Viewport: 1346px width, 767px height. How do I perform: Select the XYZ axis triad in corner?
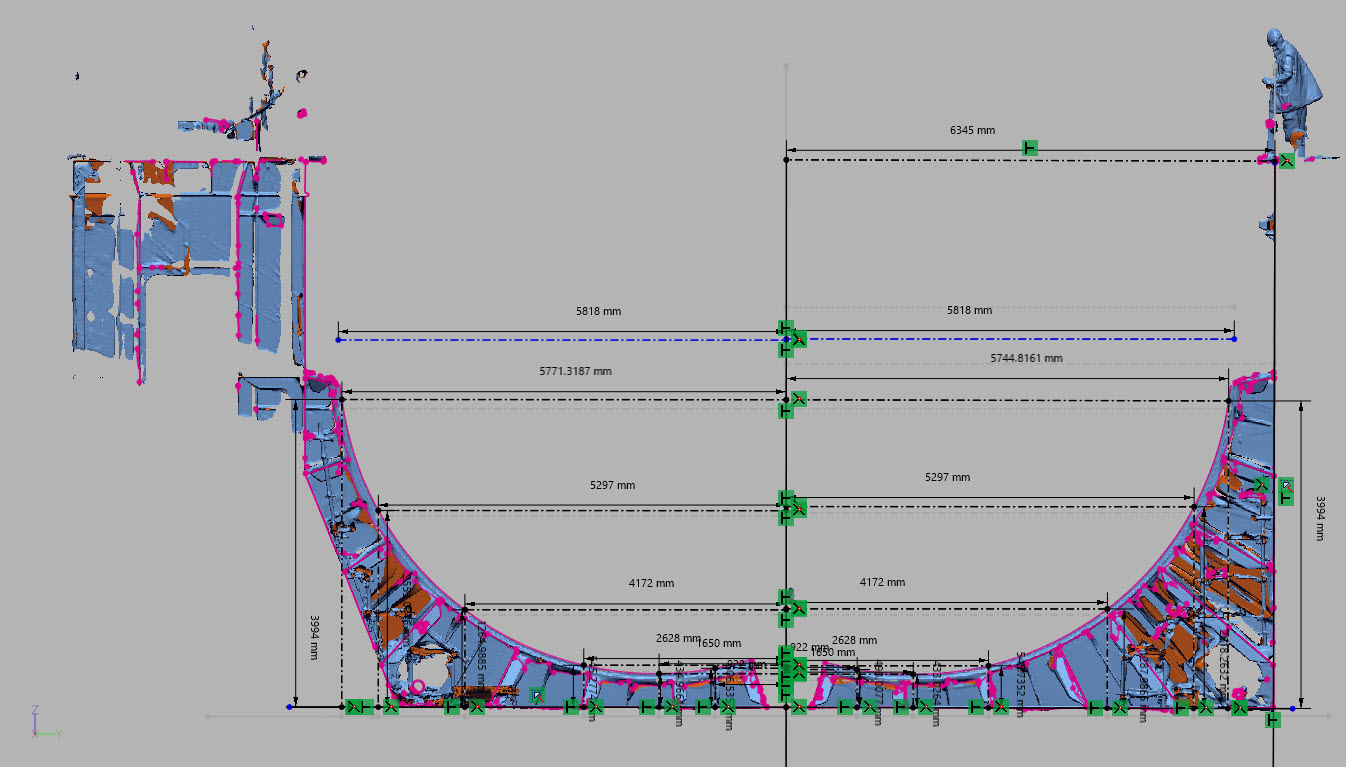44,723
